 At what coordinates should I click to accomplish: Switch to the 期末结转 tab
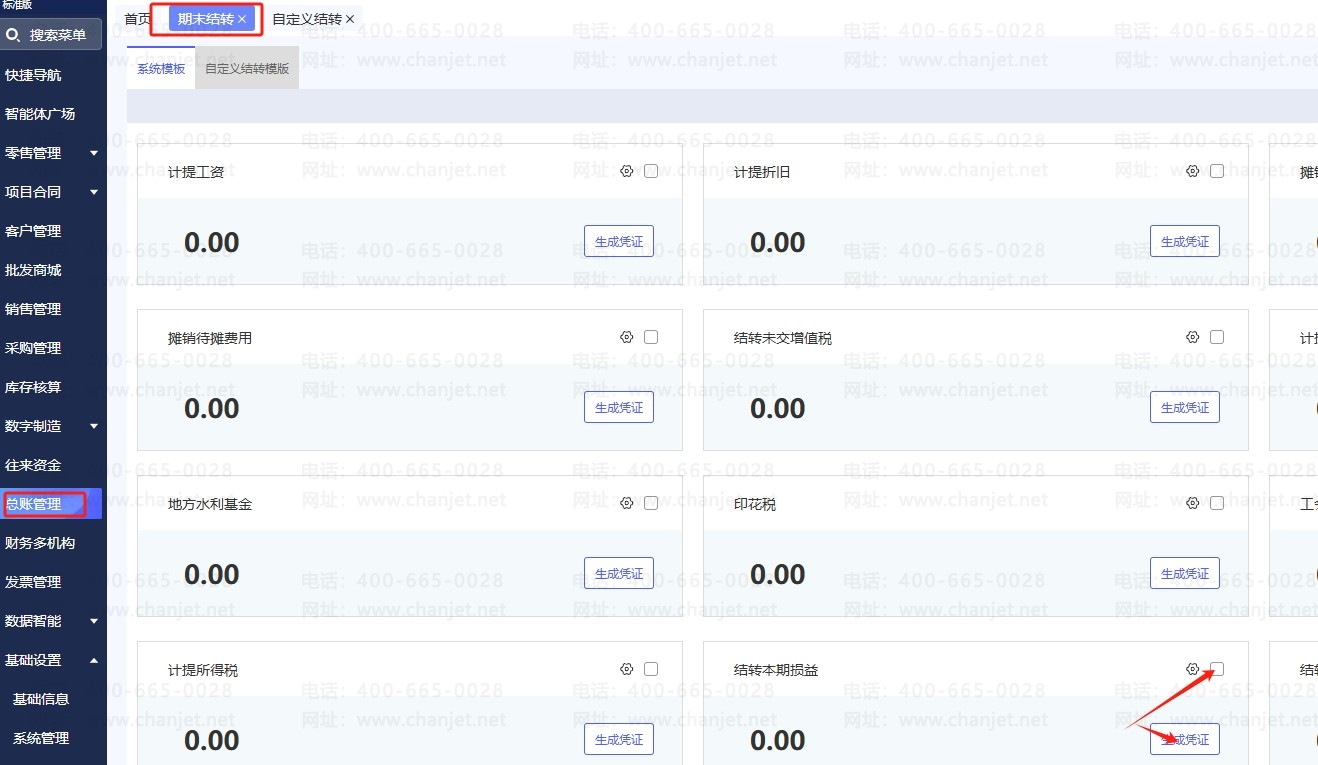coord(206,19)
